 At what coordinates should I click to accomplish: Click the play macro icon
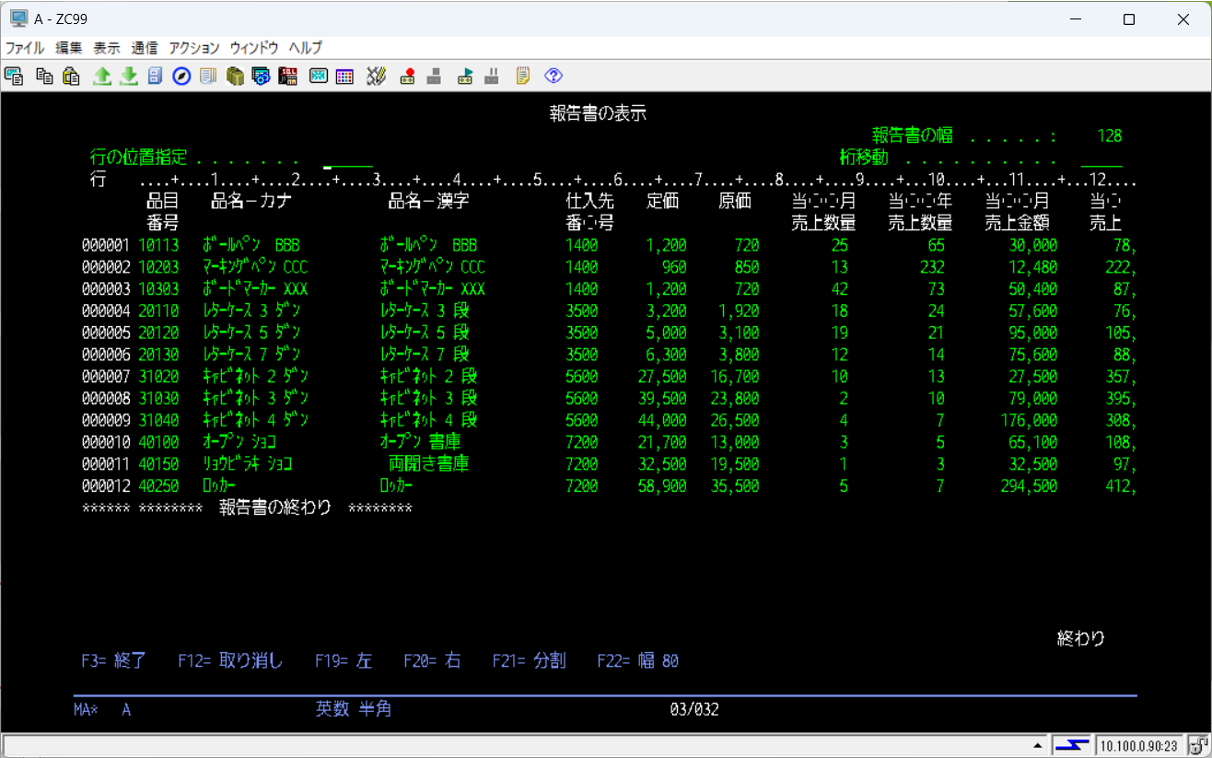tap(464, 76)
